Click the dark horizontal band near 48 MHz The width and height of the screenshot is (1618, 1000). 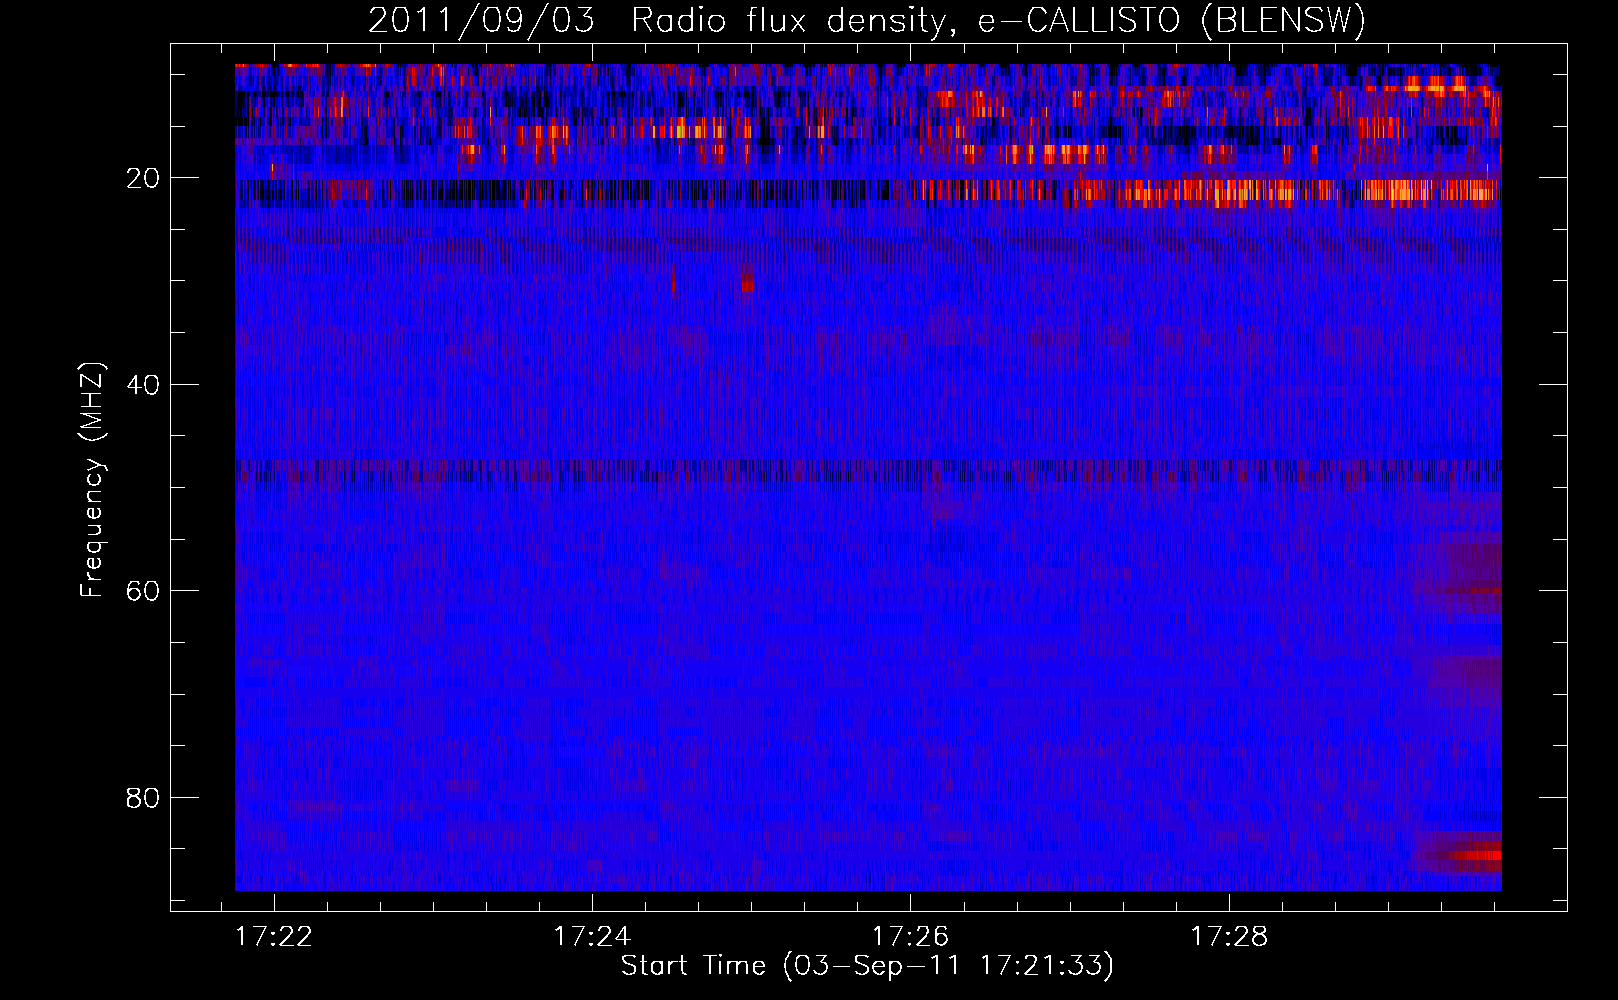(x=868, y=470)
